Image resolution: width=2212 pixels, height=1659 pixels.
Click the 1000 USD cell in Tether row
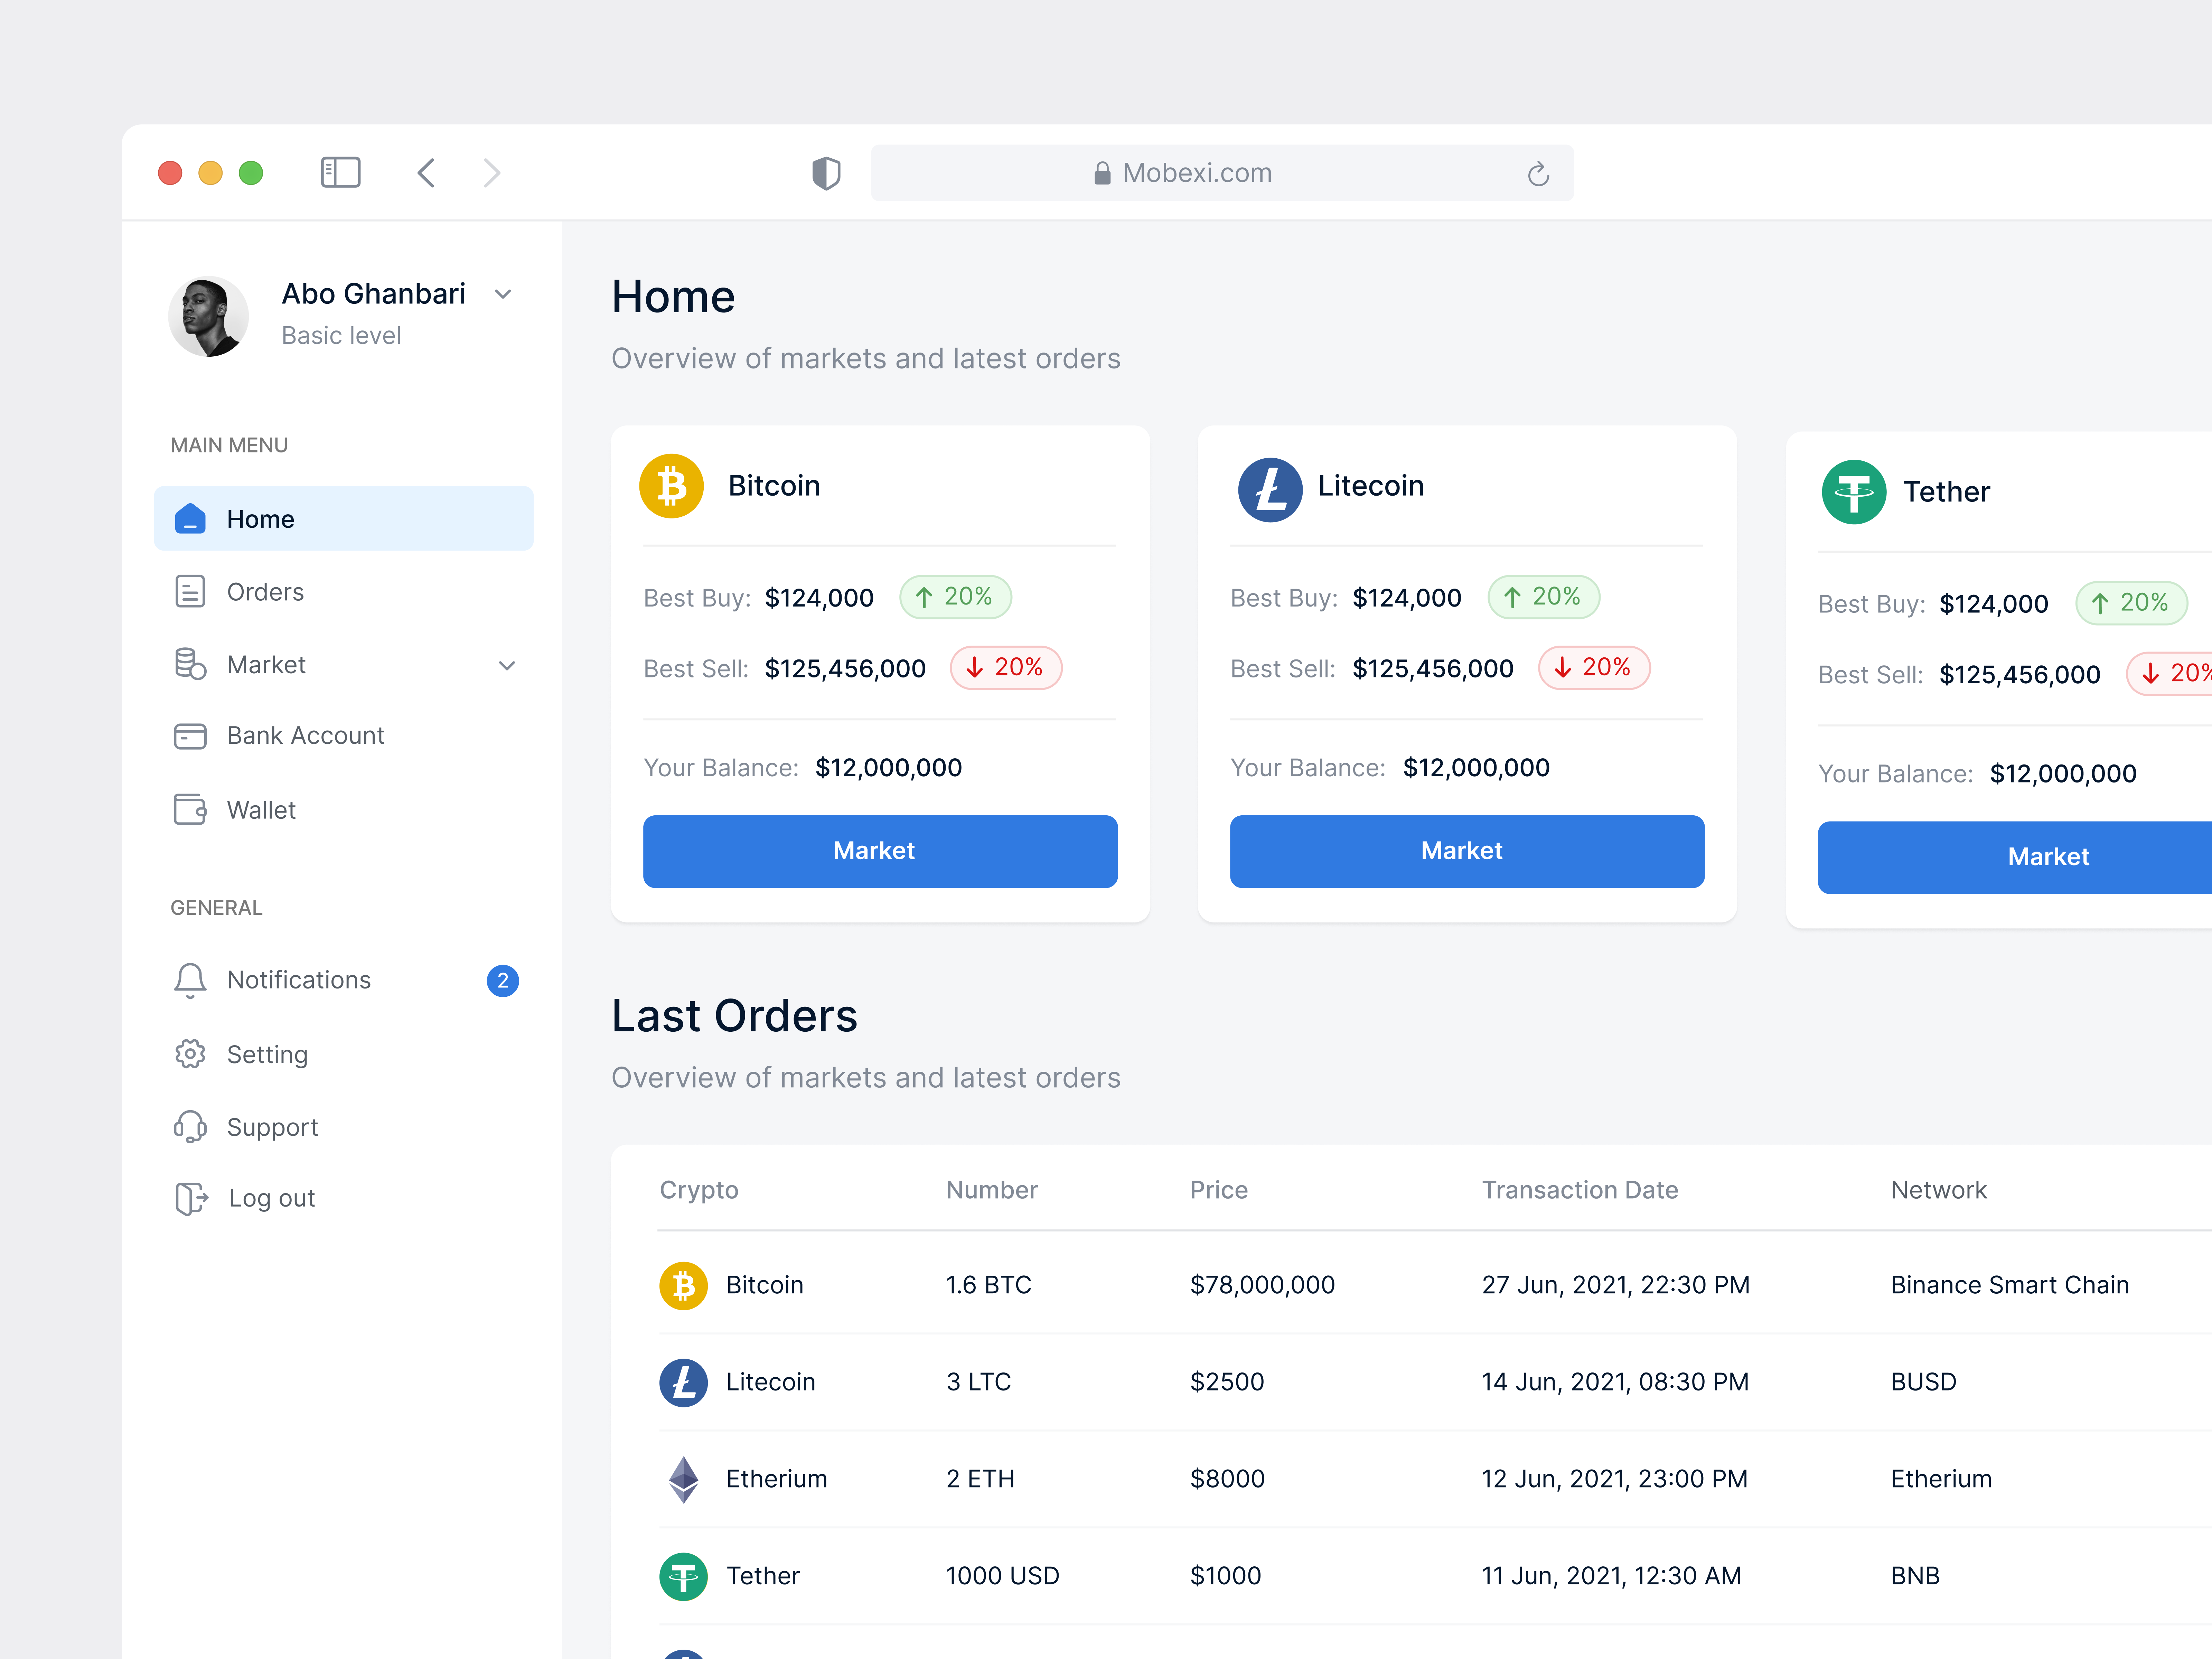click(x=1003, y=1576)
